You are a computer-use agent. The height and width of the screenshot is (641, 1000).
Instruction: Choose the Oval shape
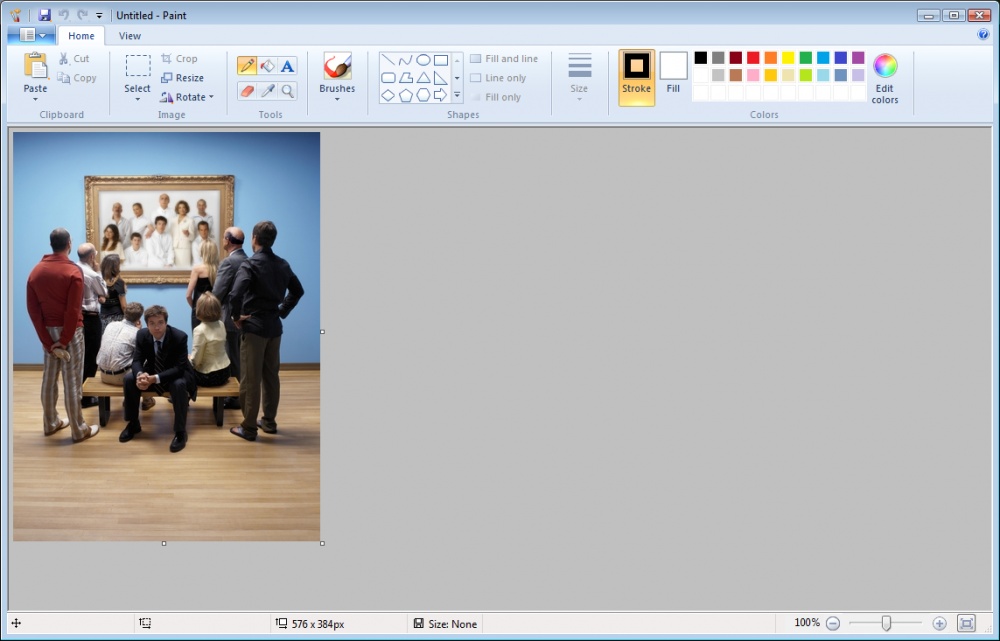[423, 61]
